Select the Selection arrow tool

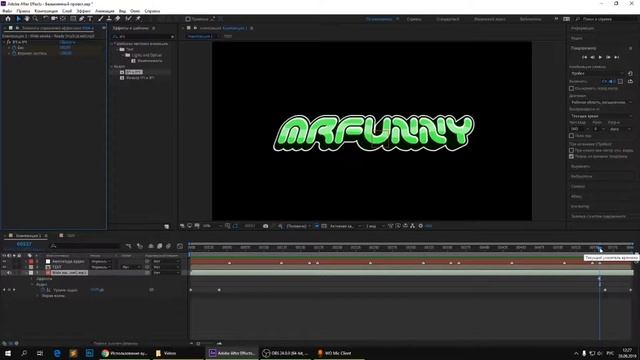pyautogui.click(x=18, y=19)
